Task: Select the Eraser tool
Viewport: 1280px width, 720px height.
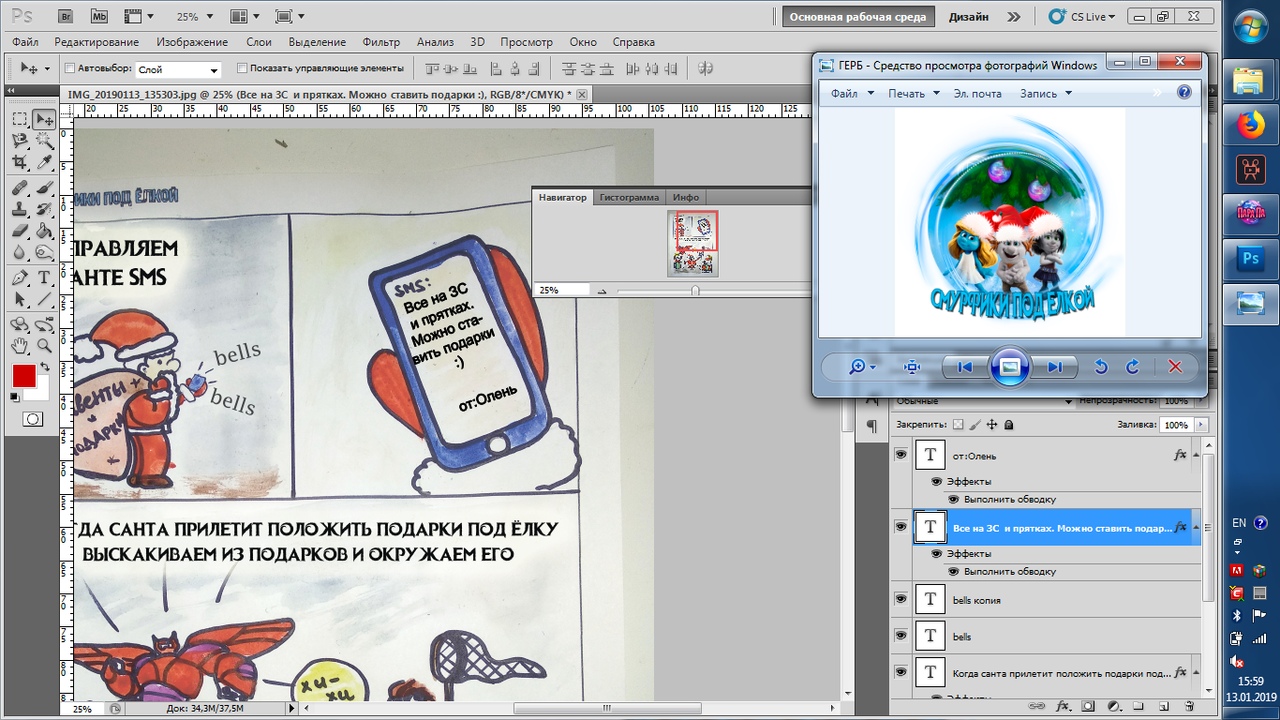Action: (19, 231)
